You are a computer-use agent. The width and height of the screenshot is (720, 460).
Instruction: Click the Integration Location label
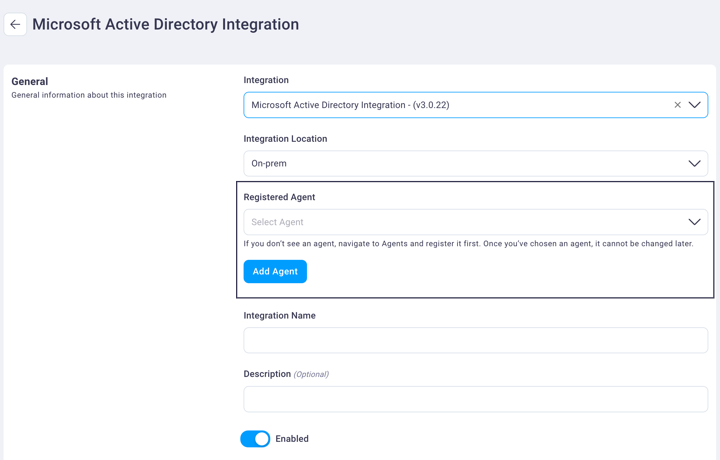coord(285,139)
